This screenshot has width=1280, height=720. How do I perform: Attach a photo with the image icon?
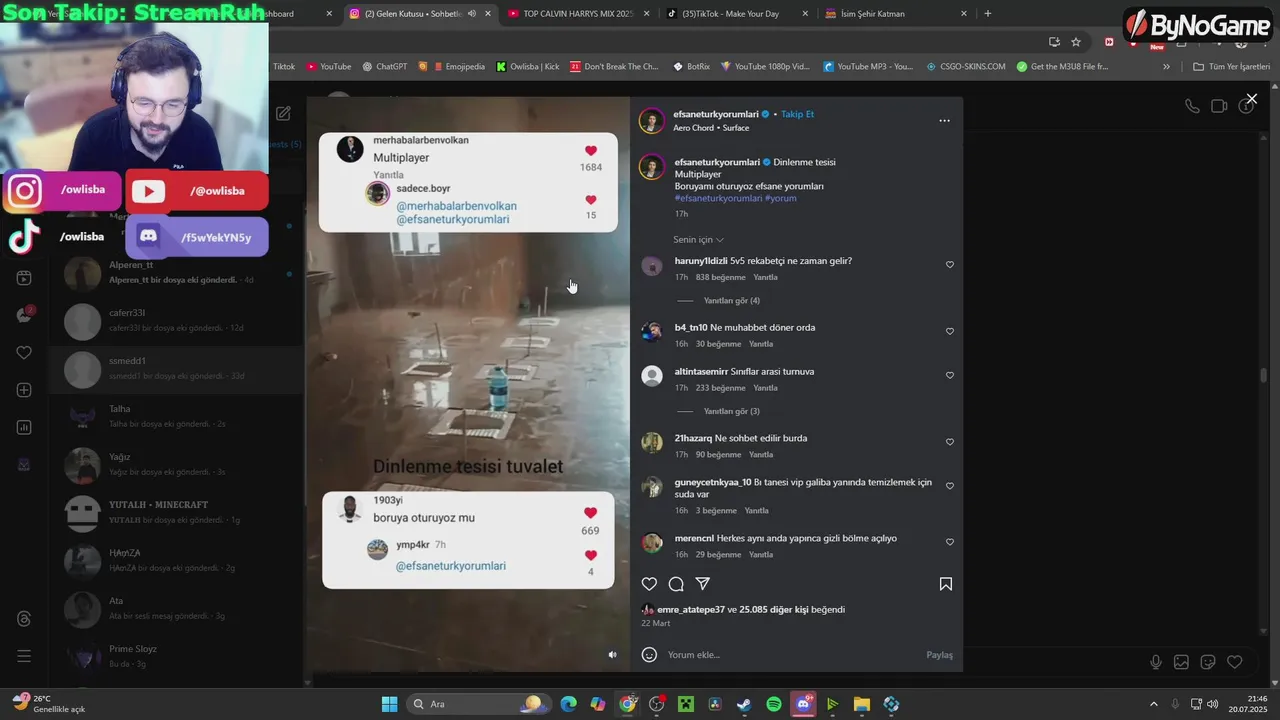(1181, 662)
